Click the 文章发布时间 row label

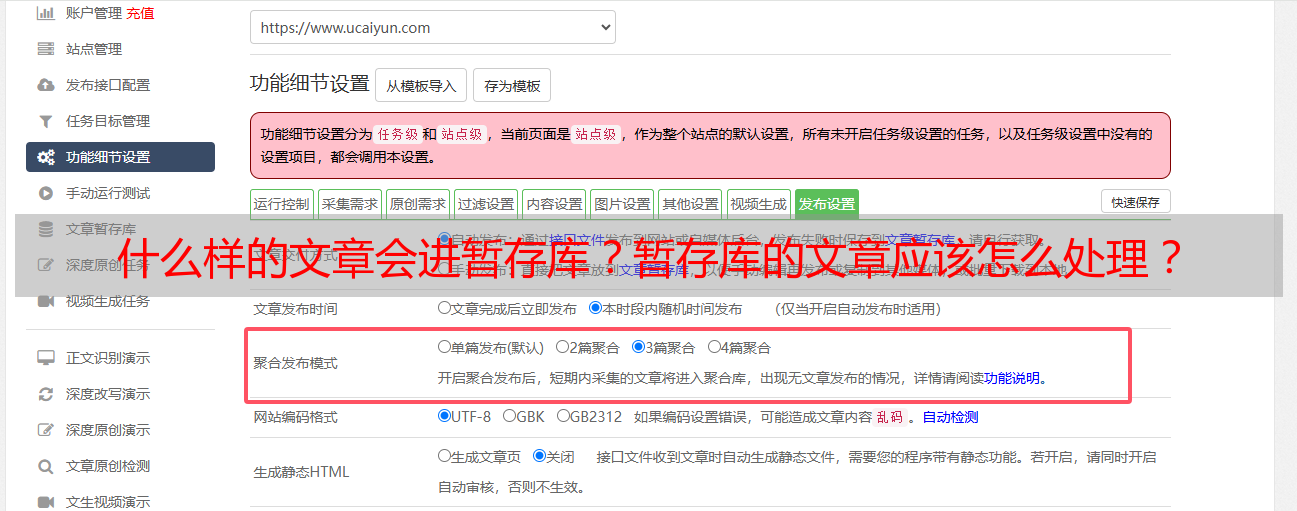(296, 309)
